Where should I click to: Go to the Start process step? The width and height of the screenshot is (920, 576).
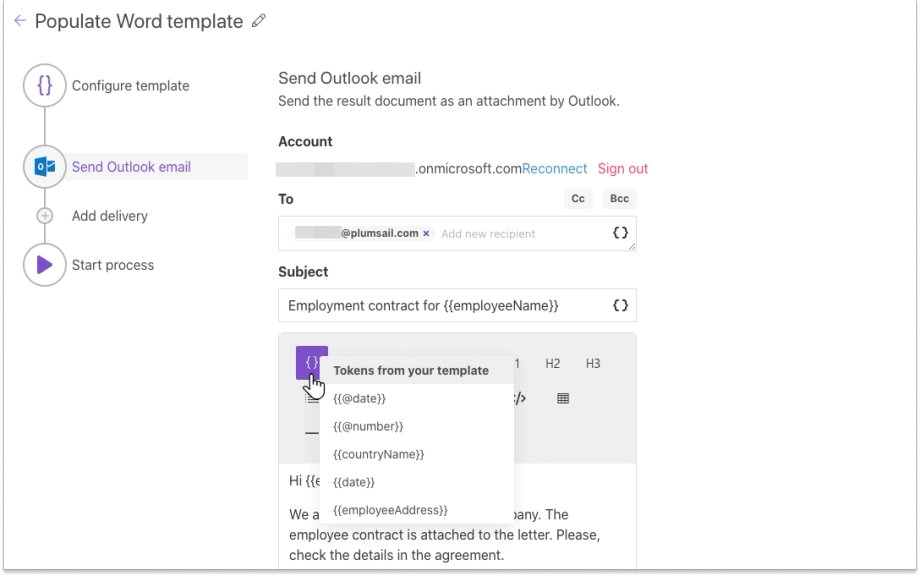[x=113, y=265]
